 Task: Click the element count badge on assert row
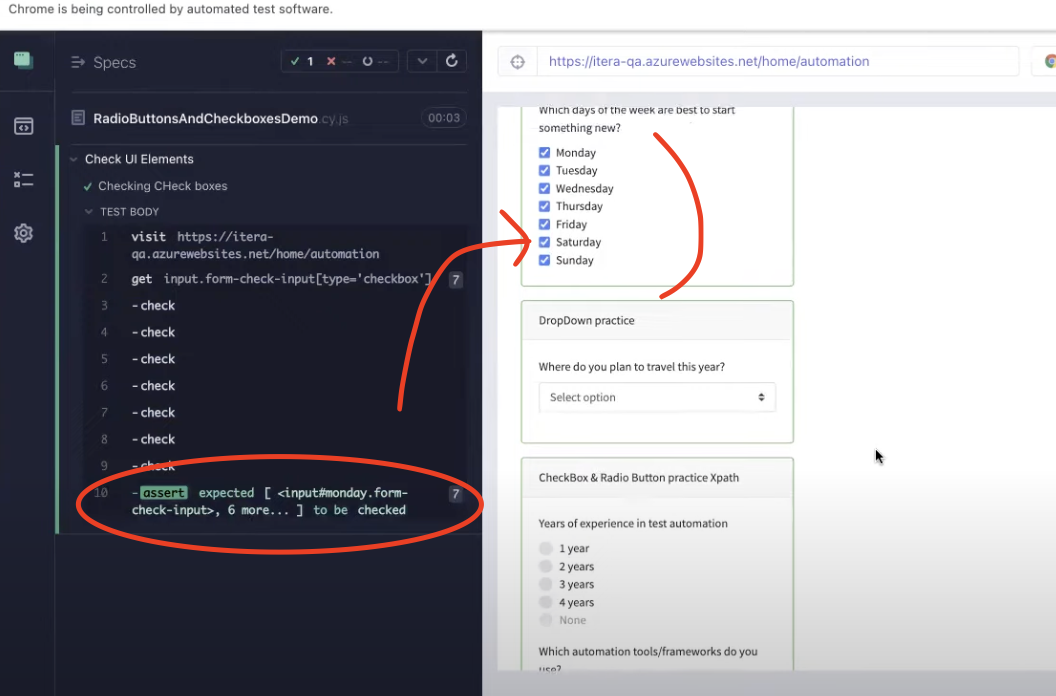tap(456, 494)
